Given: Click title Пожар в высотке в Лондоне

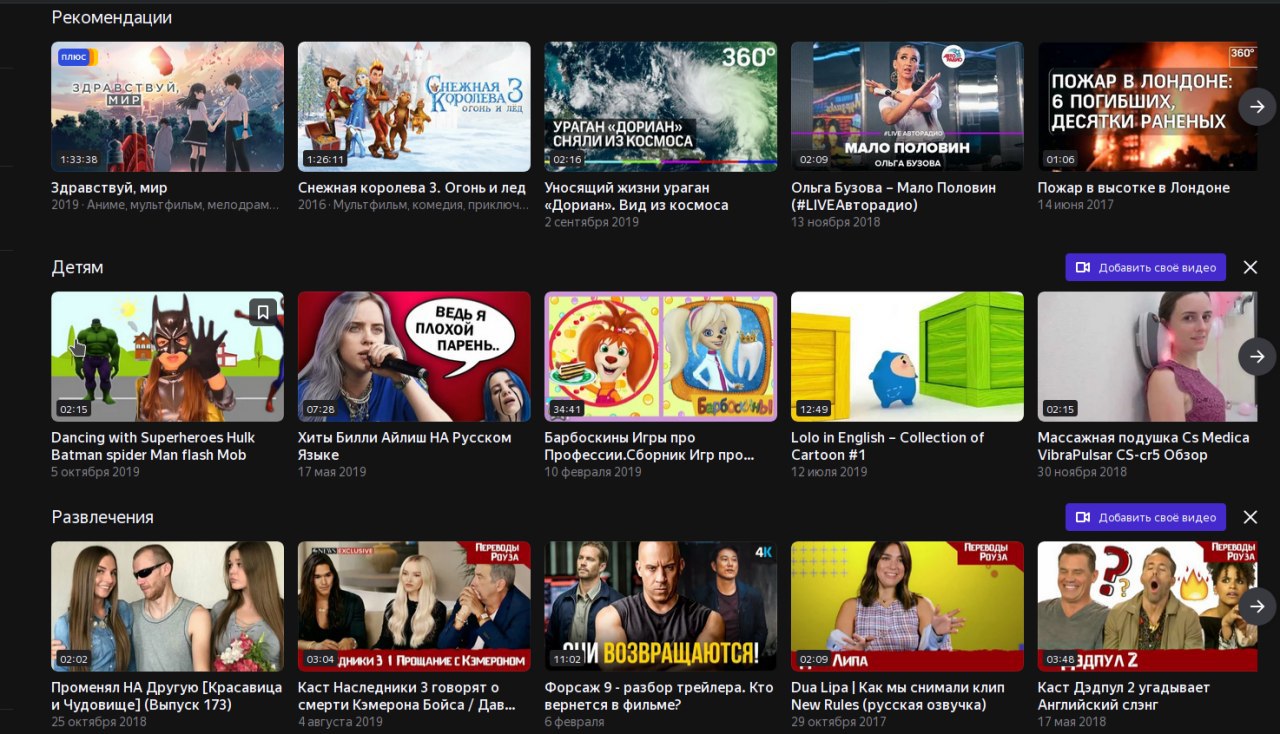Looking at the screenshot, I should [x=1134, y=187].
